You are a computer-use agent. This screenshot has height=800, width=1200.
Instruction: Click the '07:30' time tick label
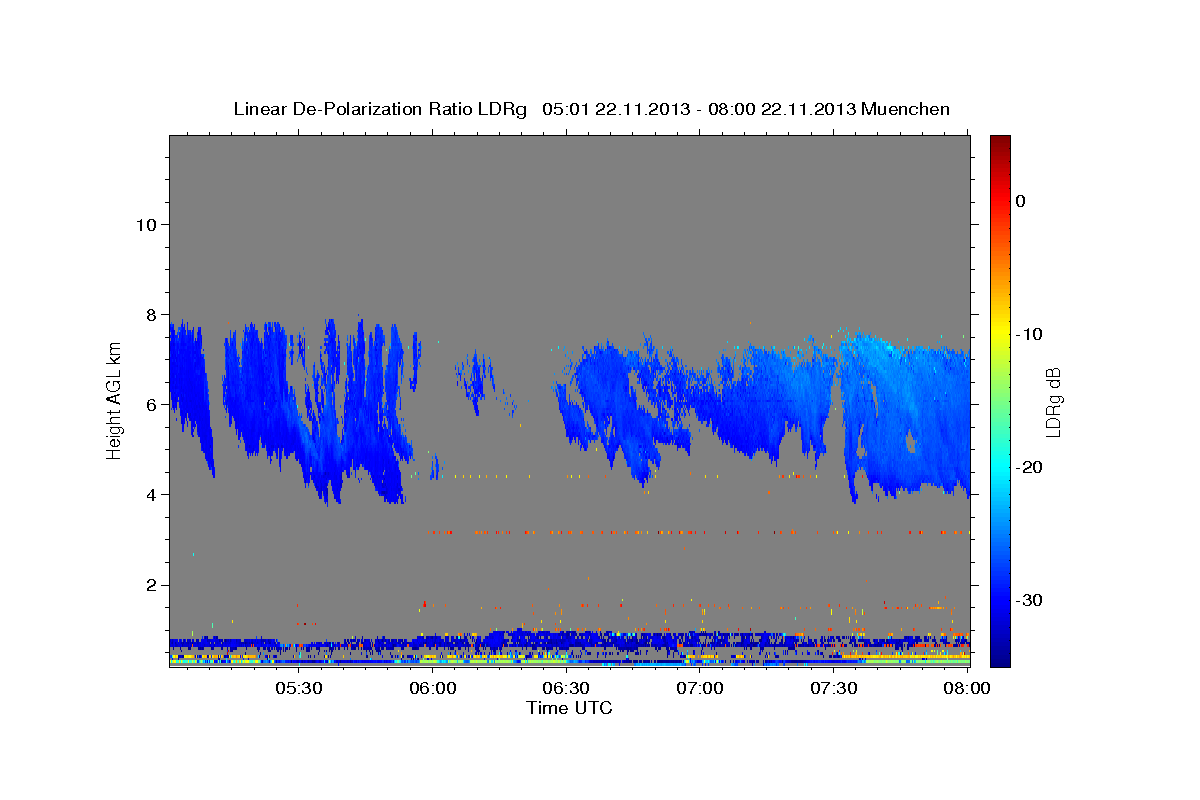pyautogui.click(x=834, y=688)
